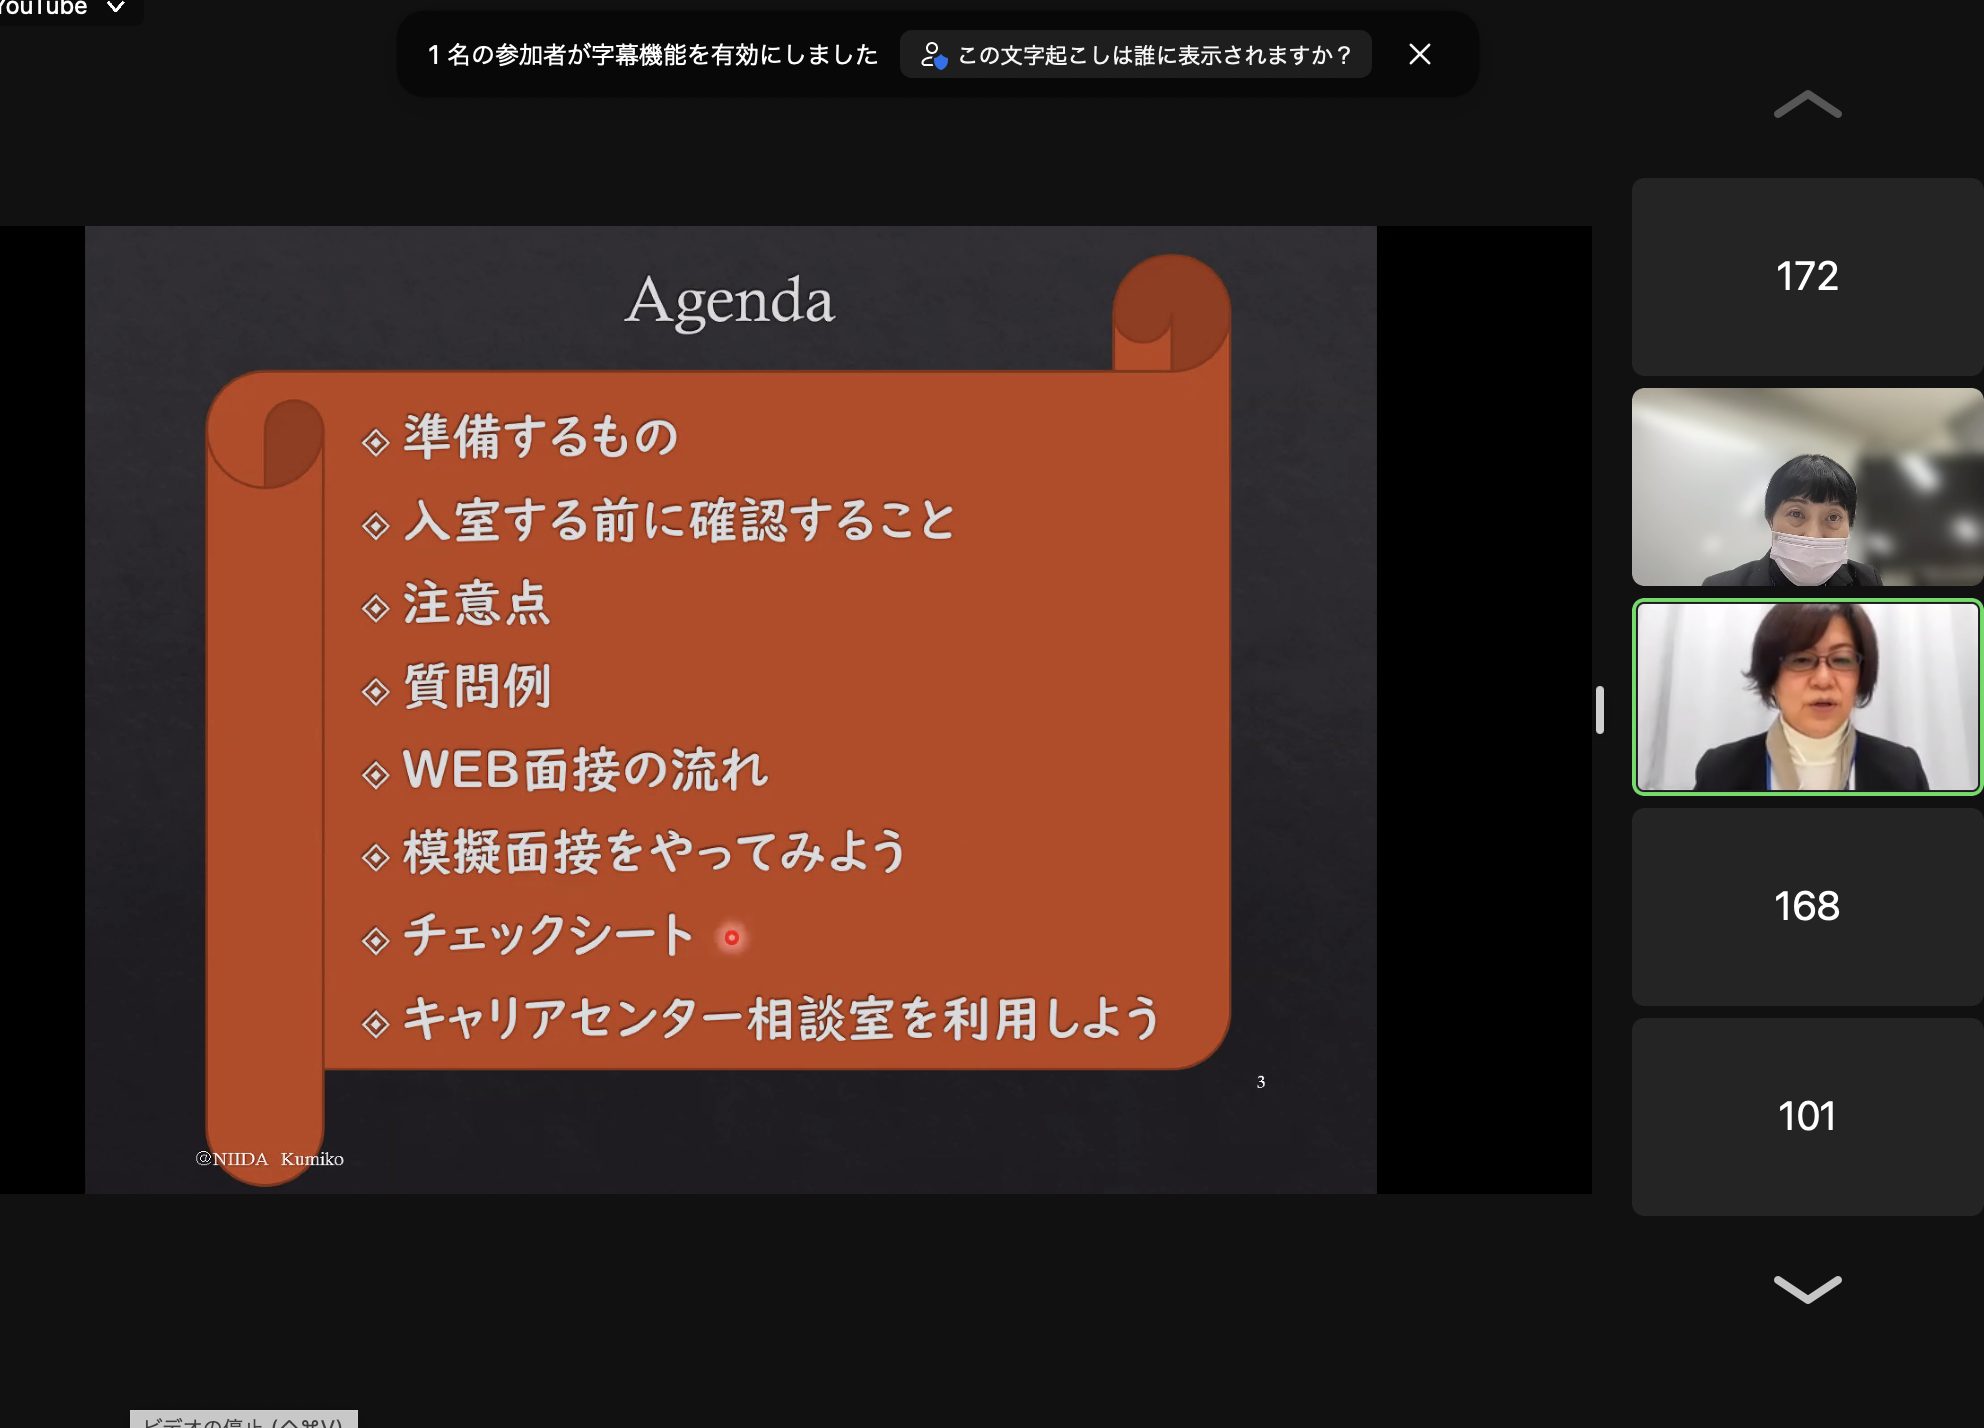Click the red laser pointer dot

[x=732, y=938]
